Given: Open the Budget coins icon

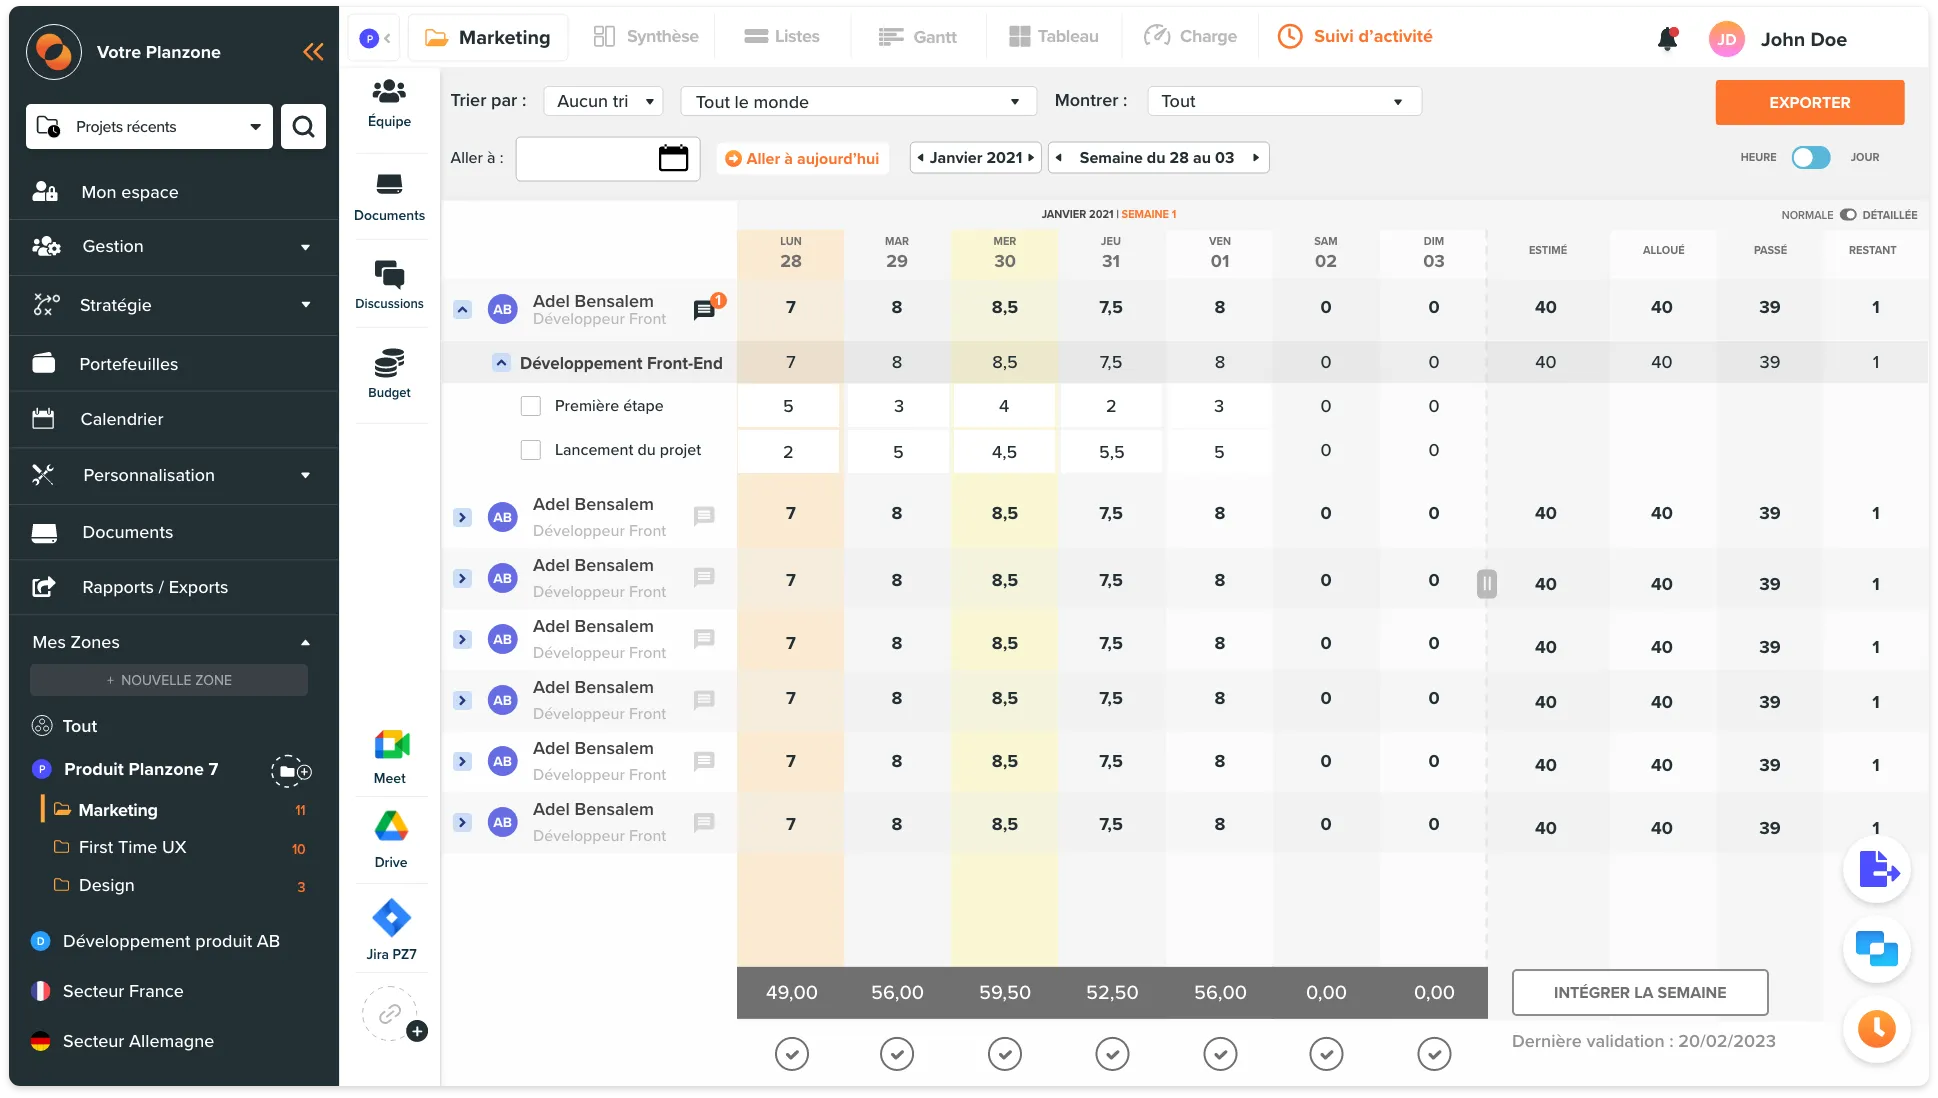Looking at the screenshot, I should 389,363.
